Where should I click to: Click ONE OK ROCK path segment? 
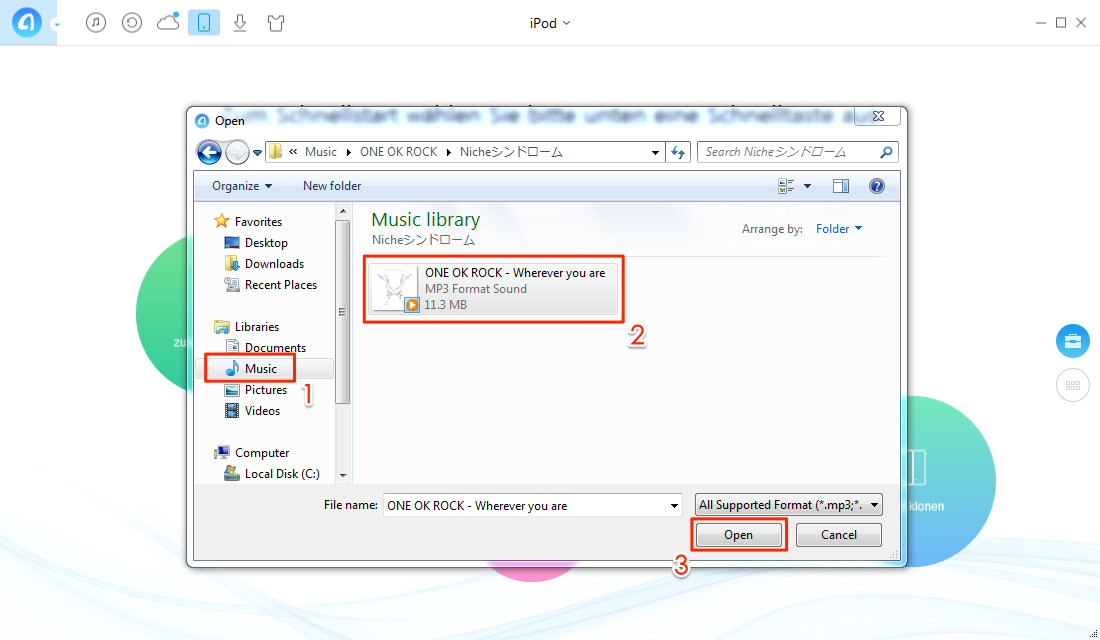(398, 152)
